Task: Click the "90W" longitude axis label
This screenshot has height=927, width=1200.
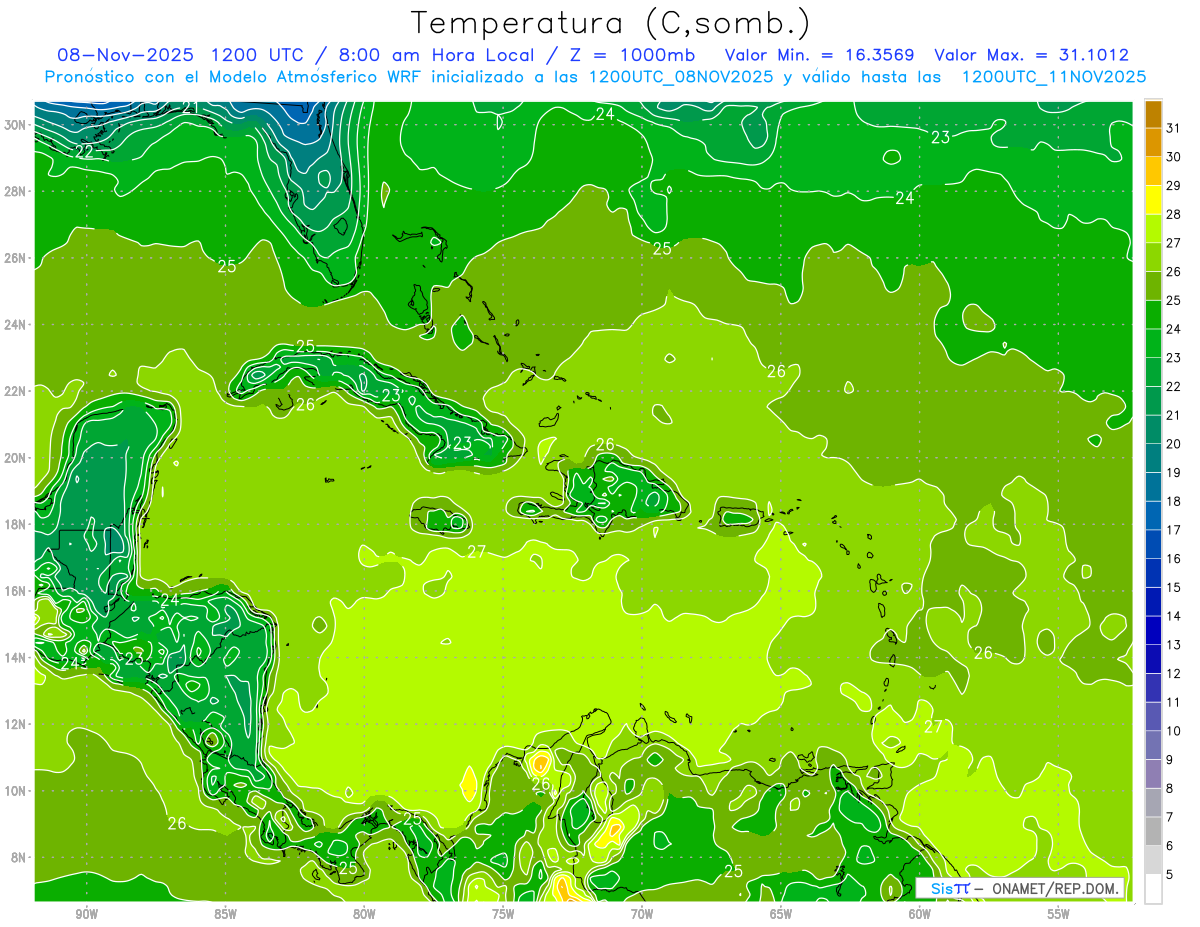Action: point(87,914)
